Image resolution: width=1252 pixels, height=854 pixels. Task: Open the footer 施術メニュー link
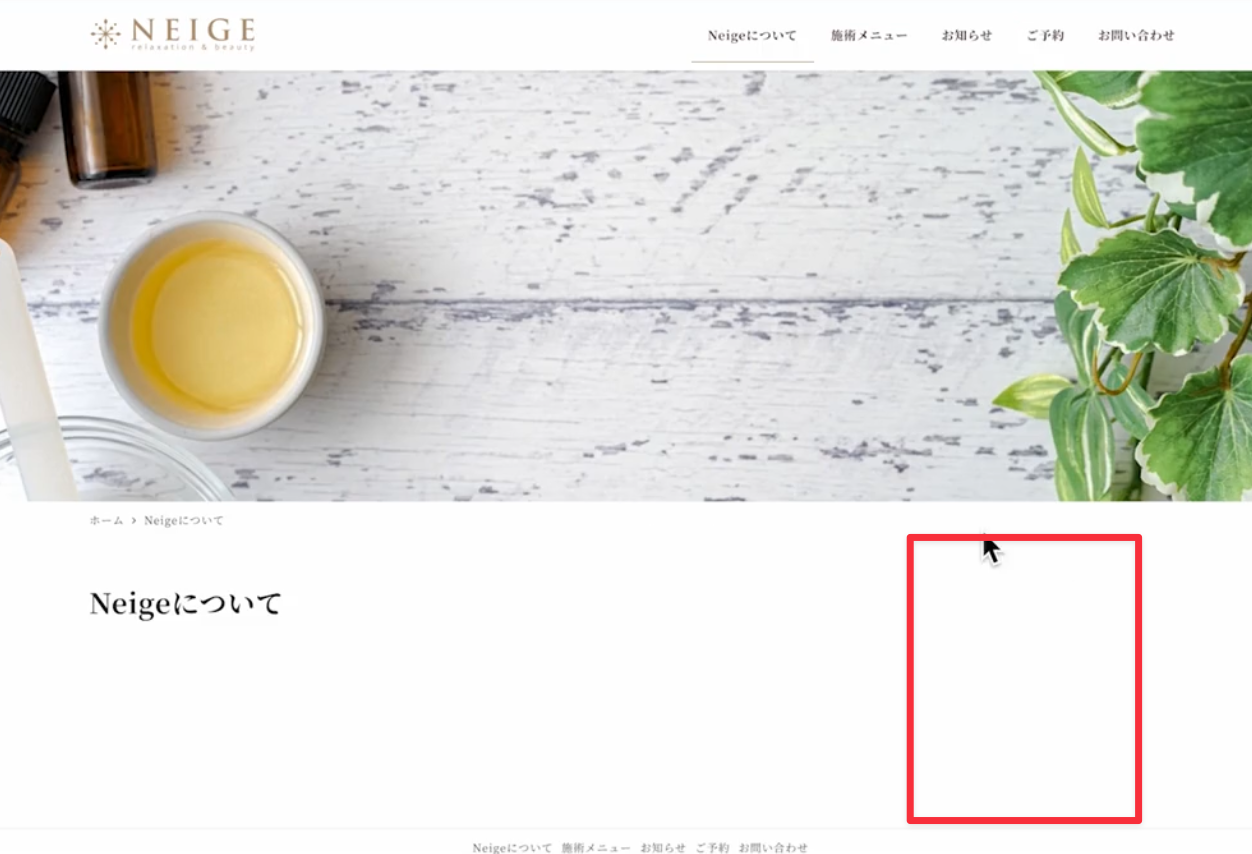(596, 847)
